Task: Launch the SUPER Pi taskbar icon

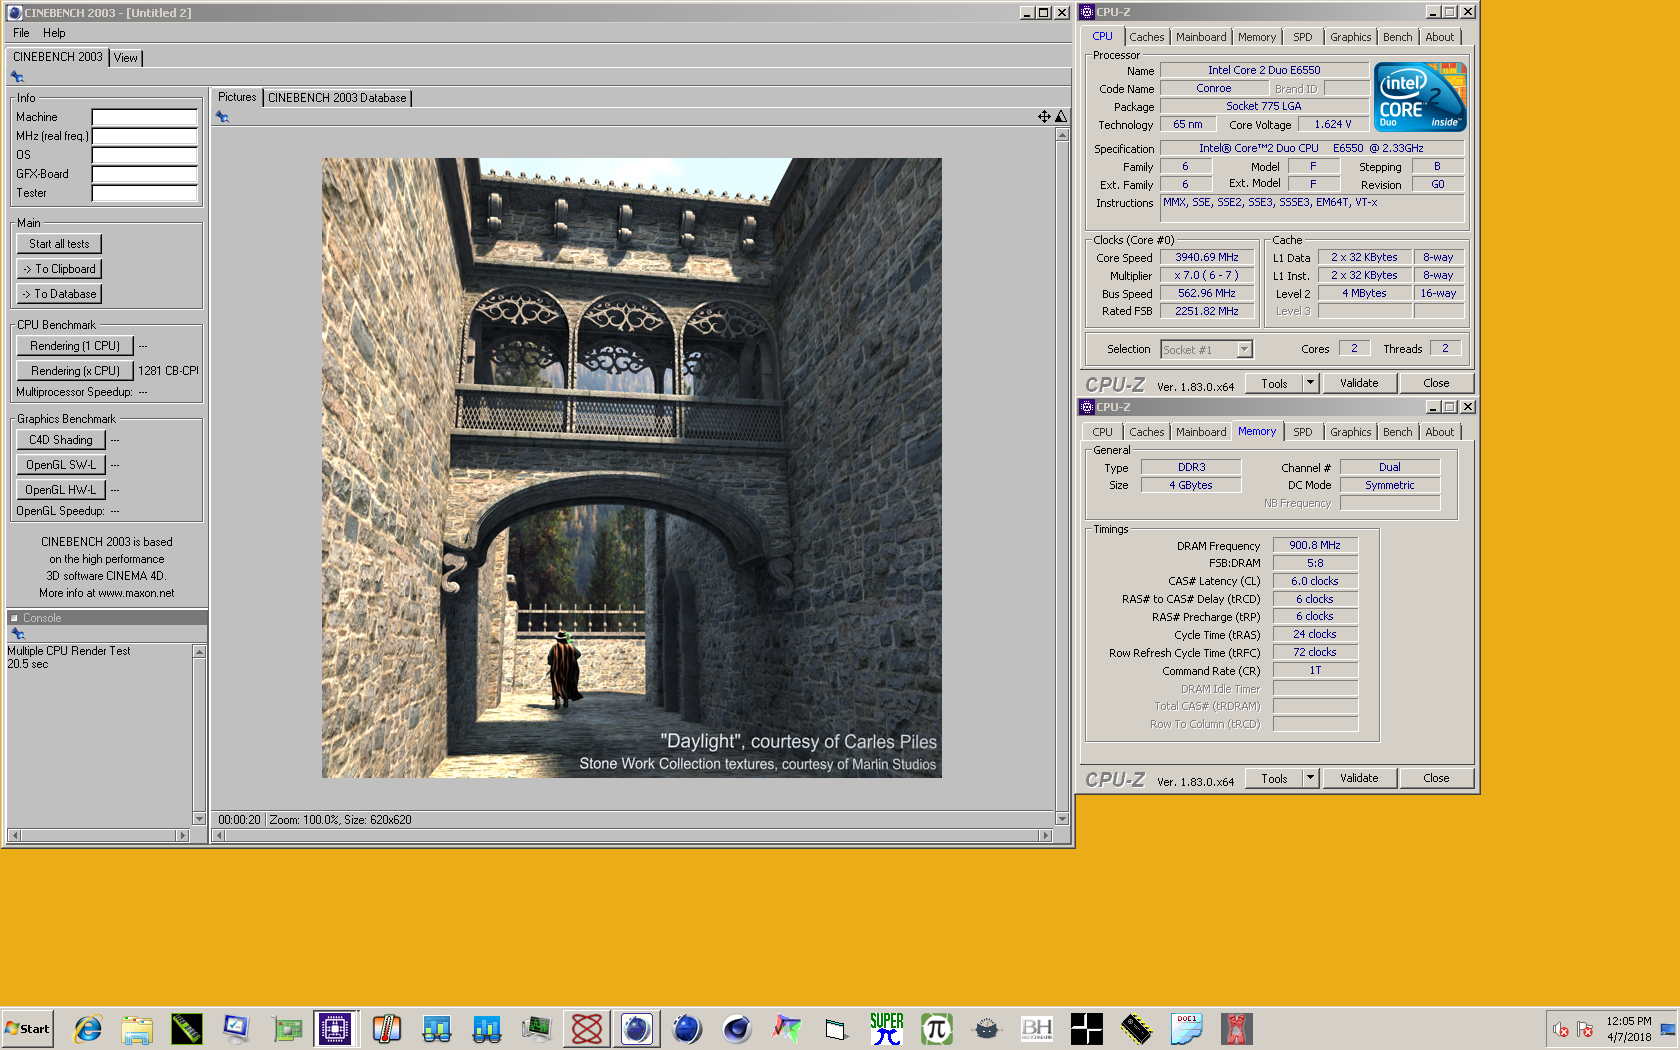Action: tap(887, 1028)
